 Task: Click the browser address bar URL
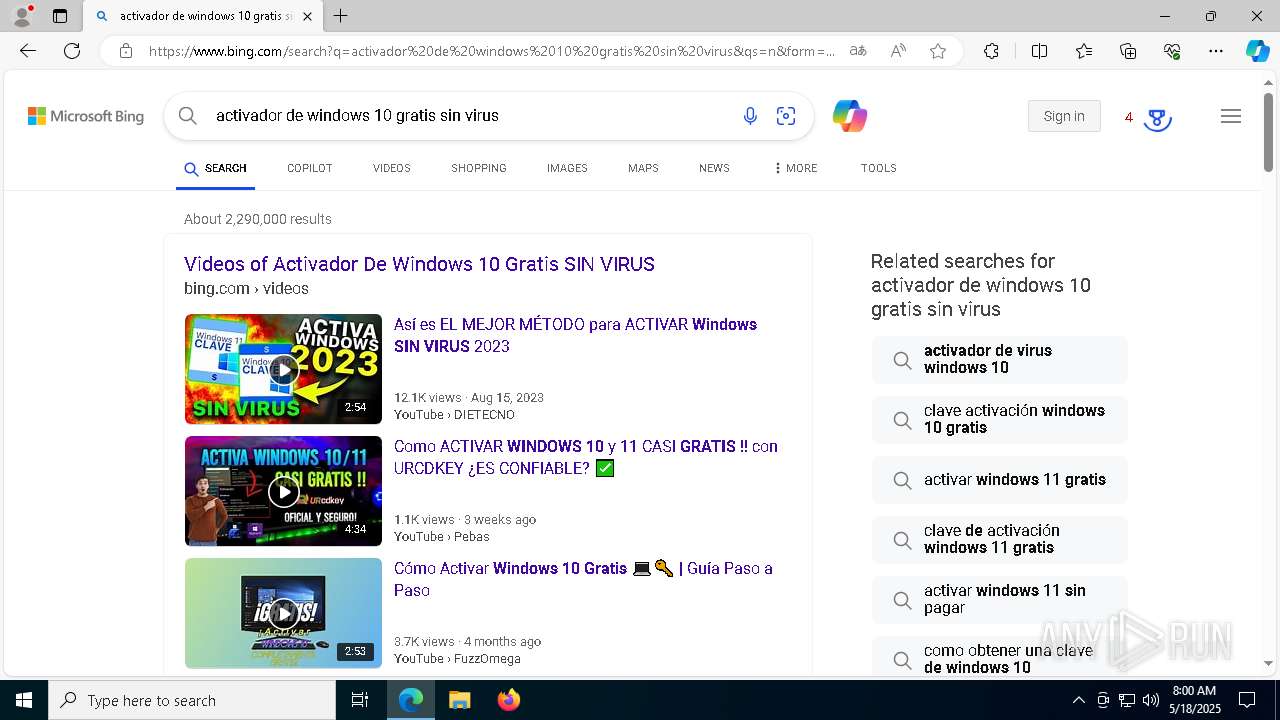492,51
